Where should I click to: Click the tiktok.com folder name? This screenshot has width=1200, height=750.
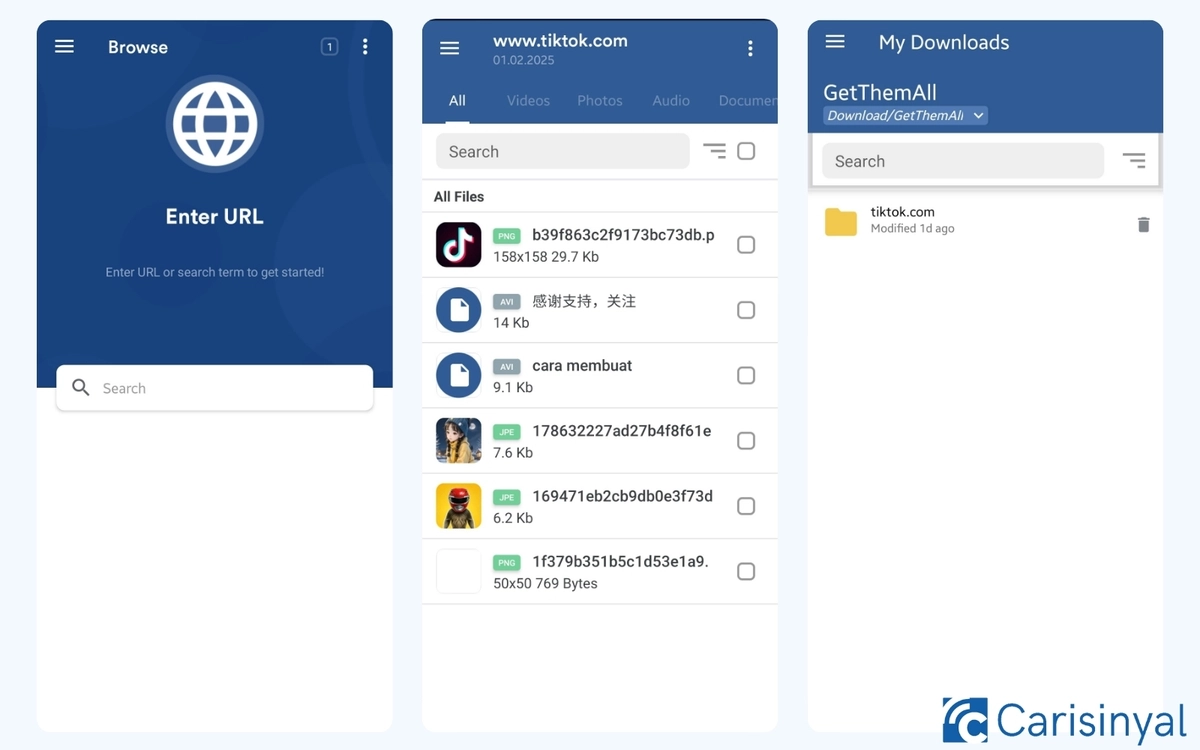(x=903, y=212)
